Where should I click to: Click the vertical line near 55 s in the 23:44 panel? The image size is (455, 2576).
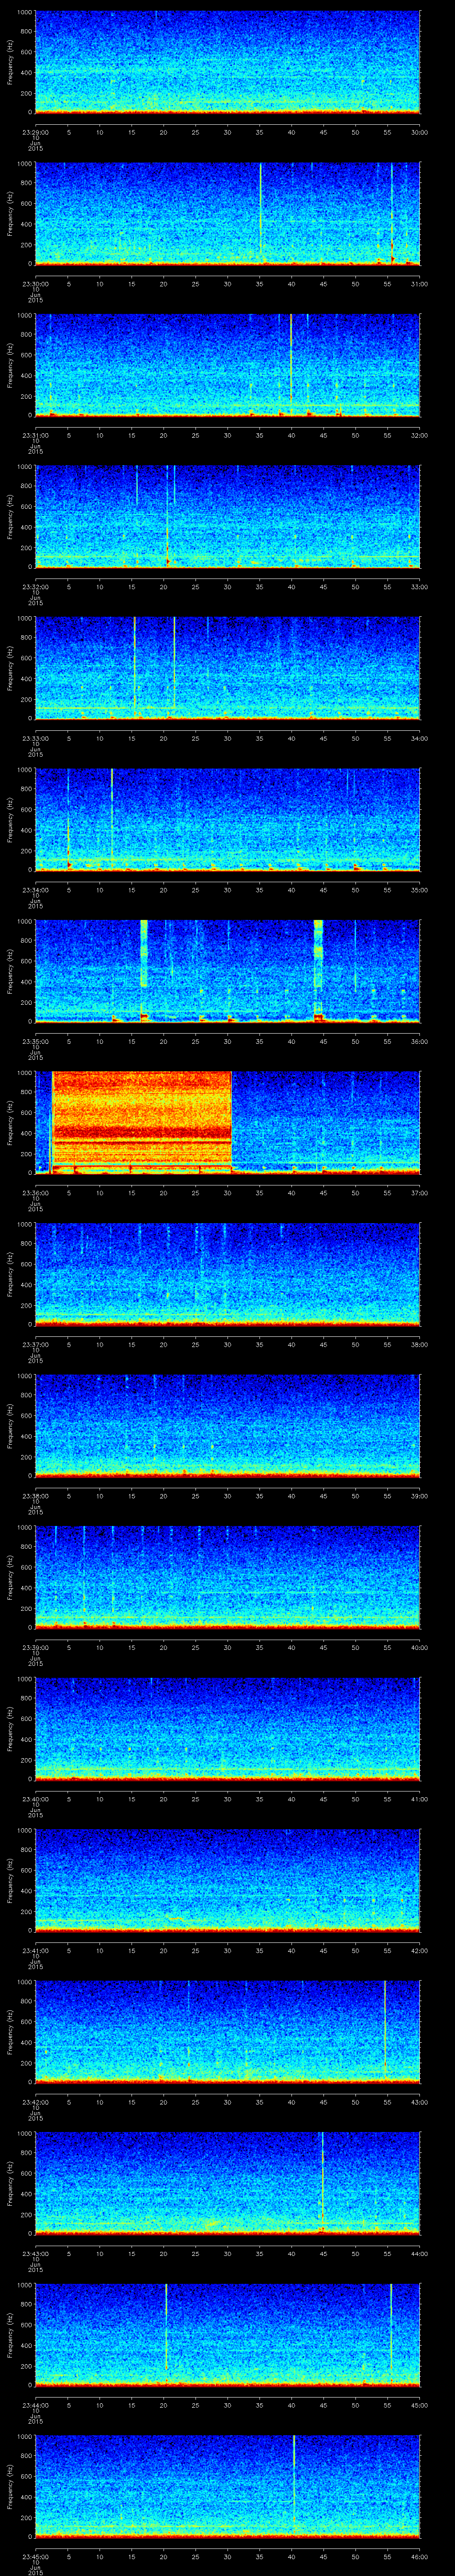[x=391, y=2325]
